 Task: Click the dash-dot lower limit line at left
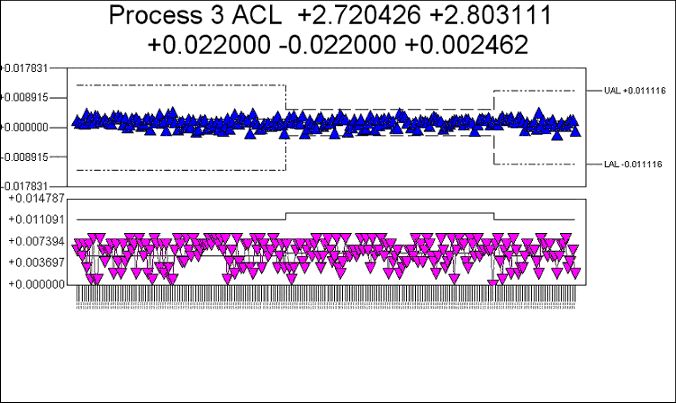tap(180, 170)
